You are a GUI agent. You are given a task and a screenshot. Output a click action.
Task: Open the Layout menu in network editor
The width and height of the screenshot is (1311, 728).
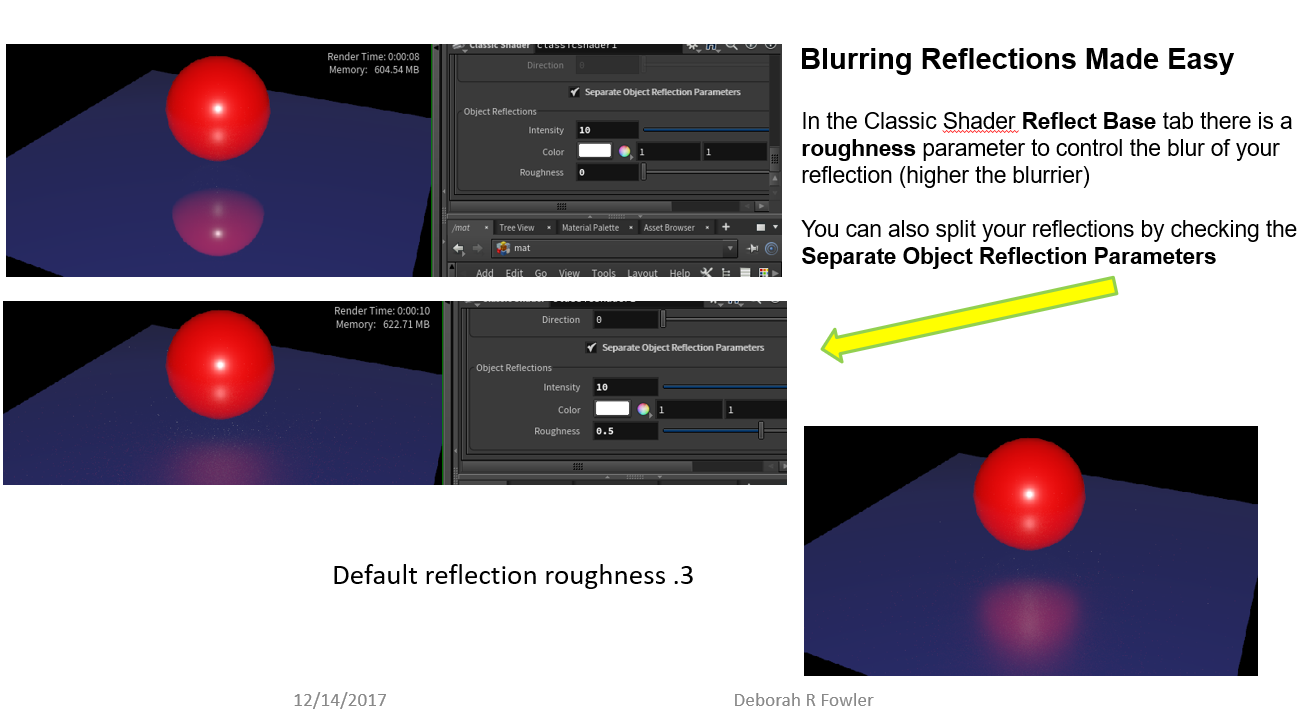642,273
